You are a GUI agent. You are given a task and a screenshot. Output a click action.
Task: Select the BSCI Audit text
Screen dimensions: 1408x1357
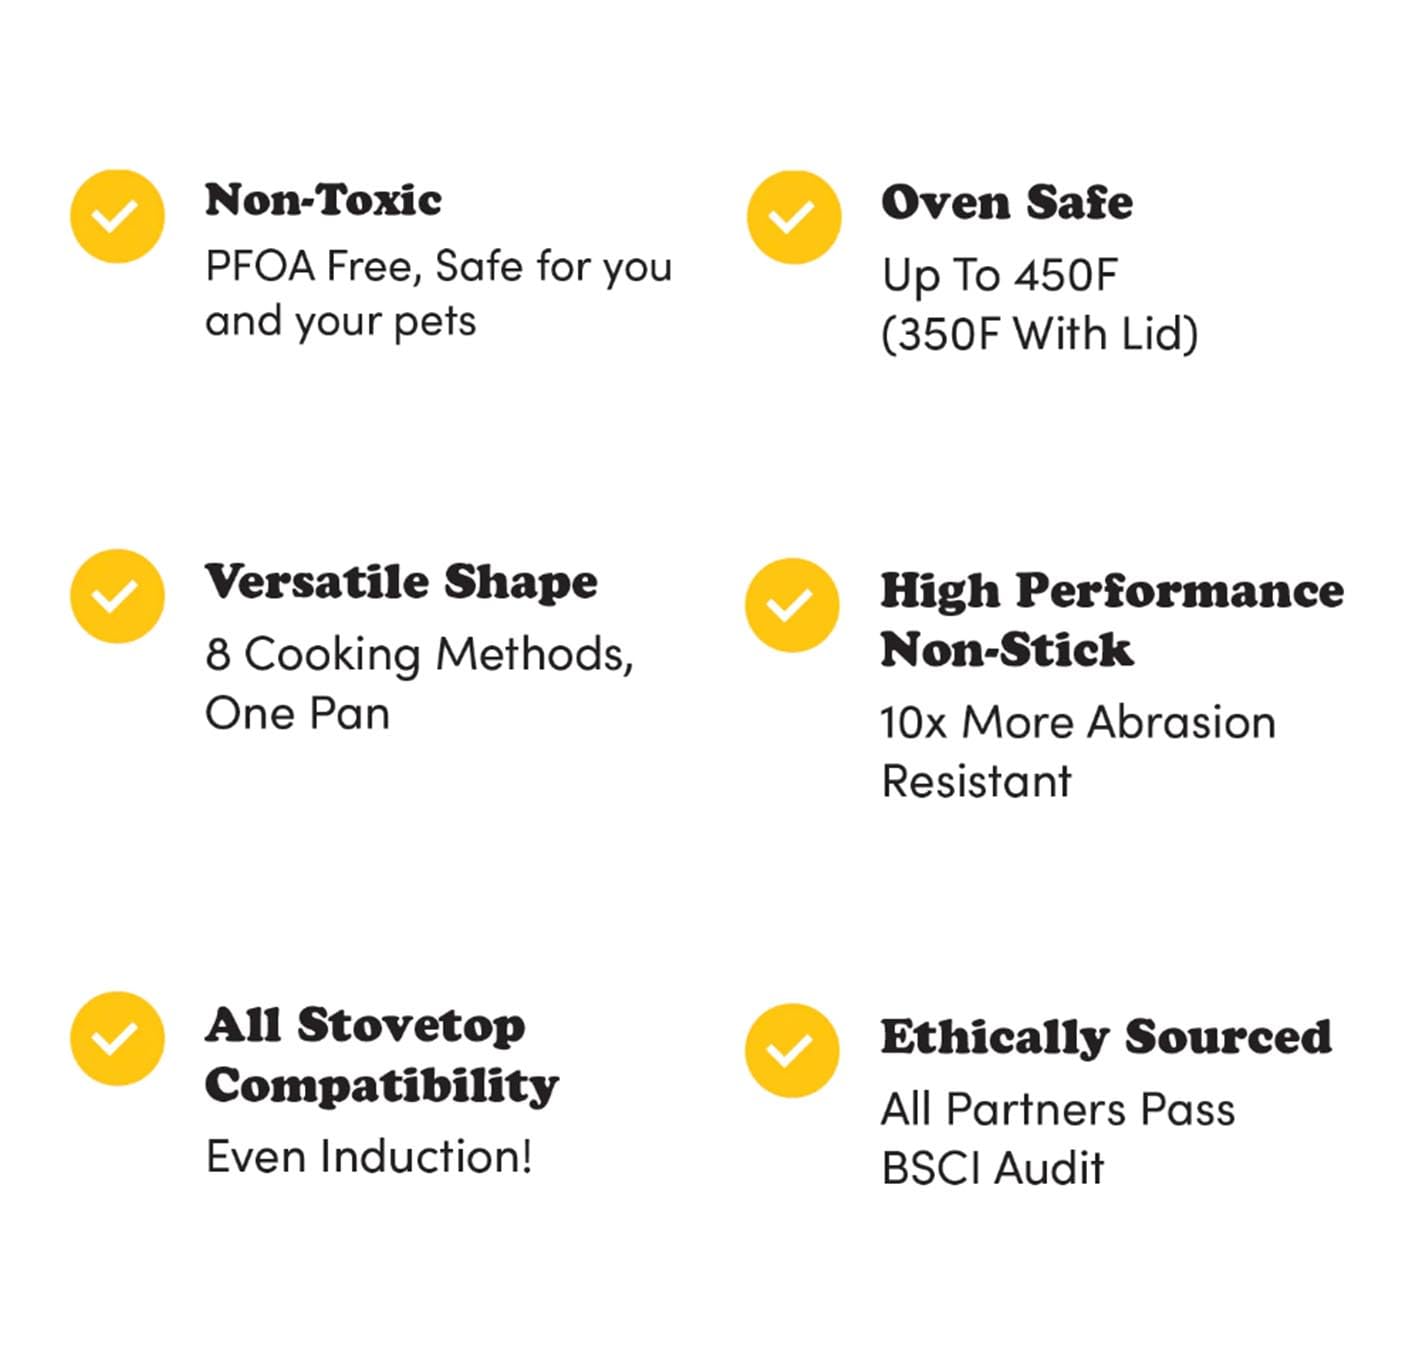point(992,1168)
